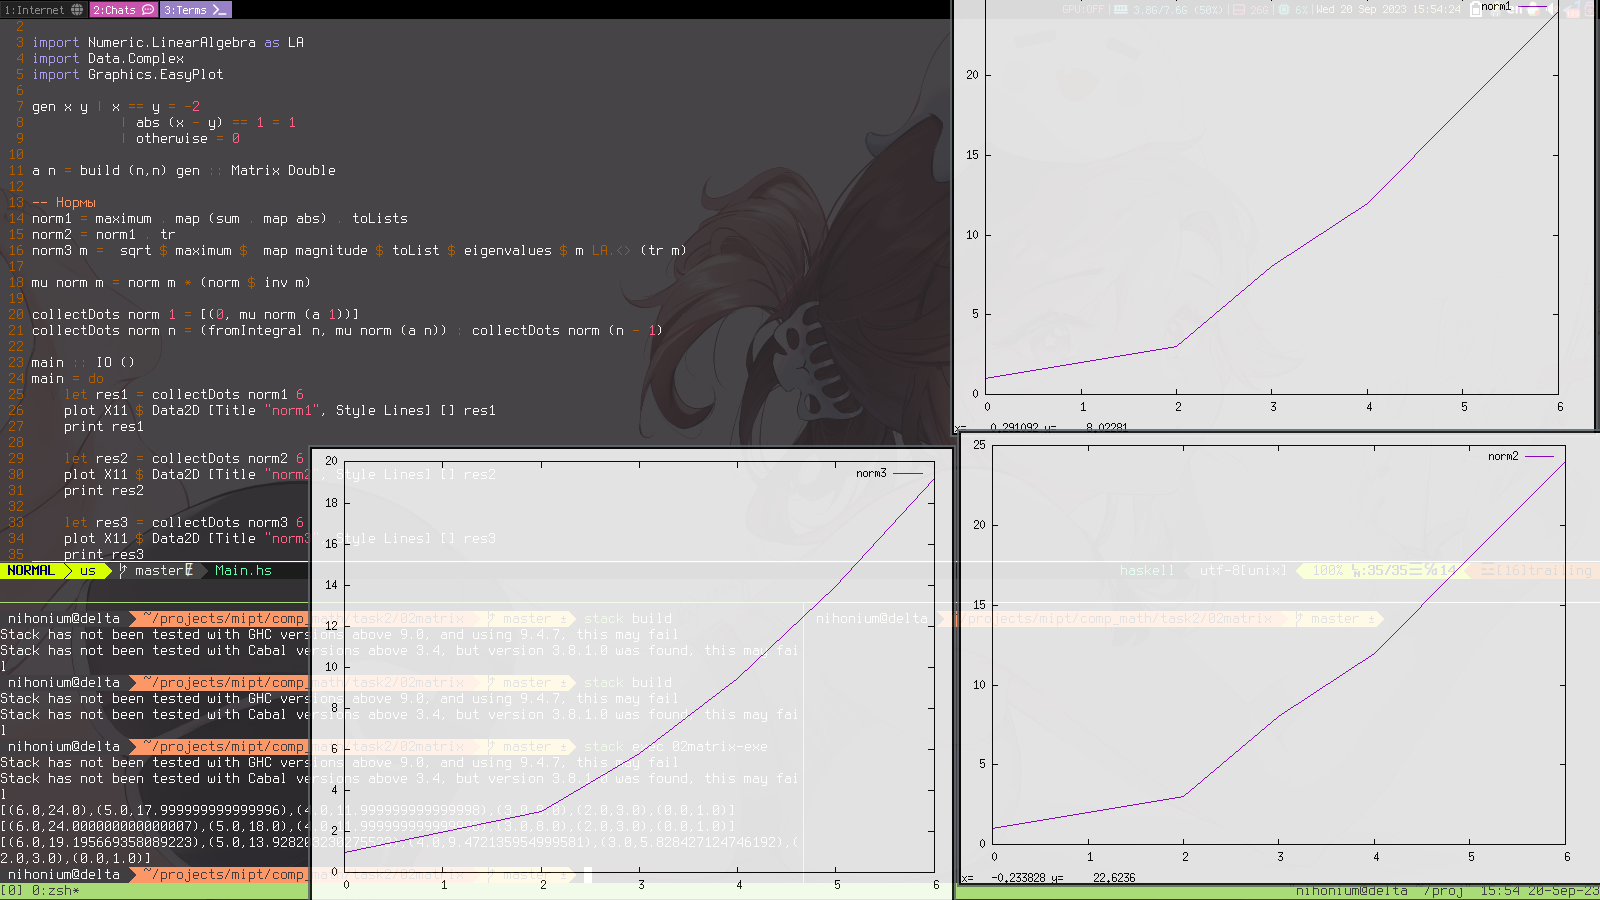The height and width of the screenshot is (900, 1600).
Task: Switch to the 3:Terms workspace
Action: tap(196, 10)
